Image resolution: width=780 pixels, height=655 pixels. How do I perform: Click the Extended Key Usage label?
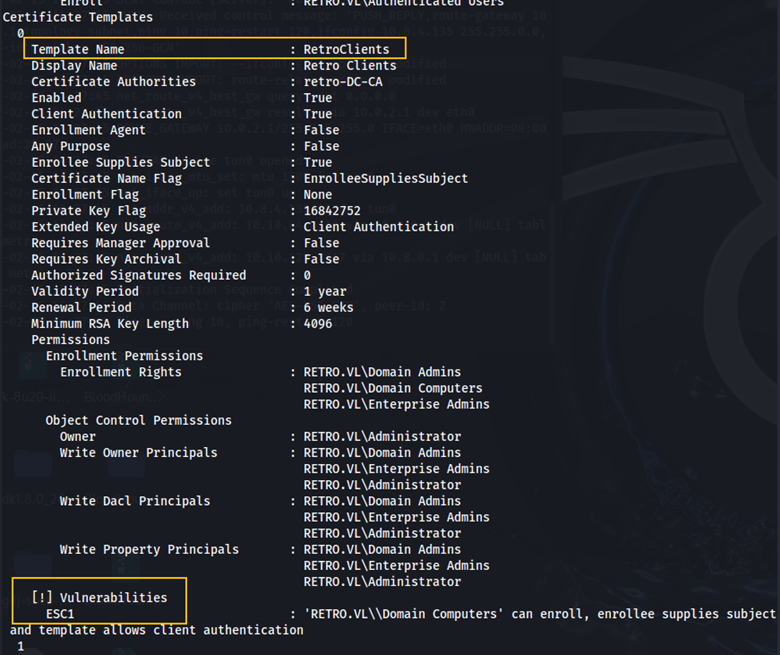(95, 227)
